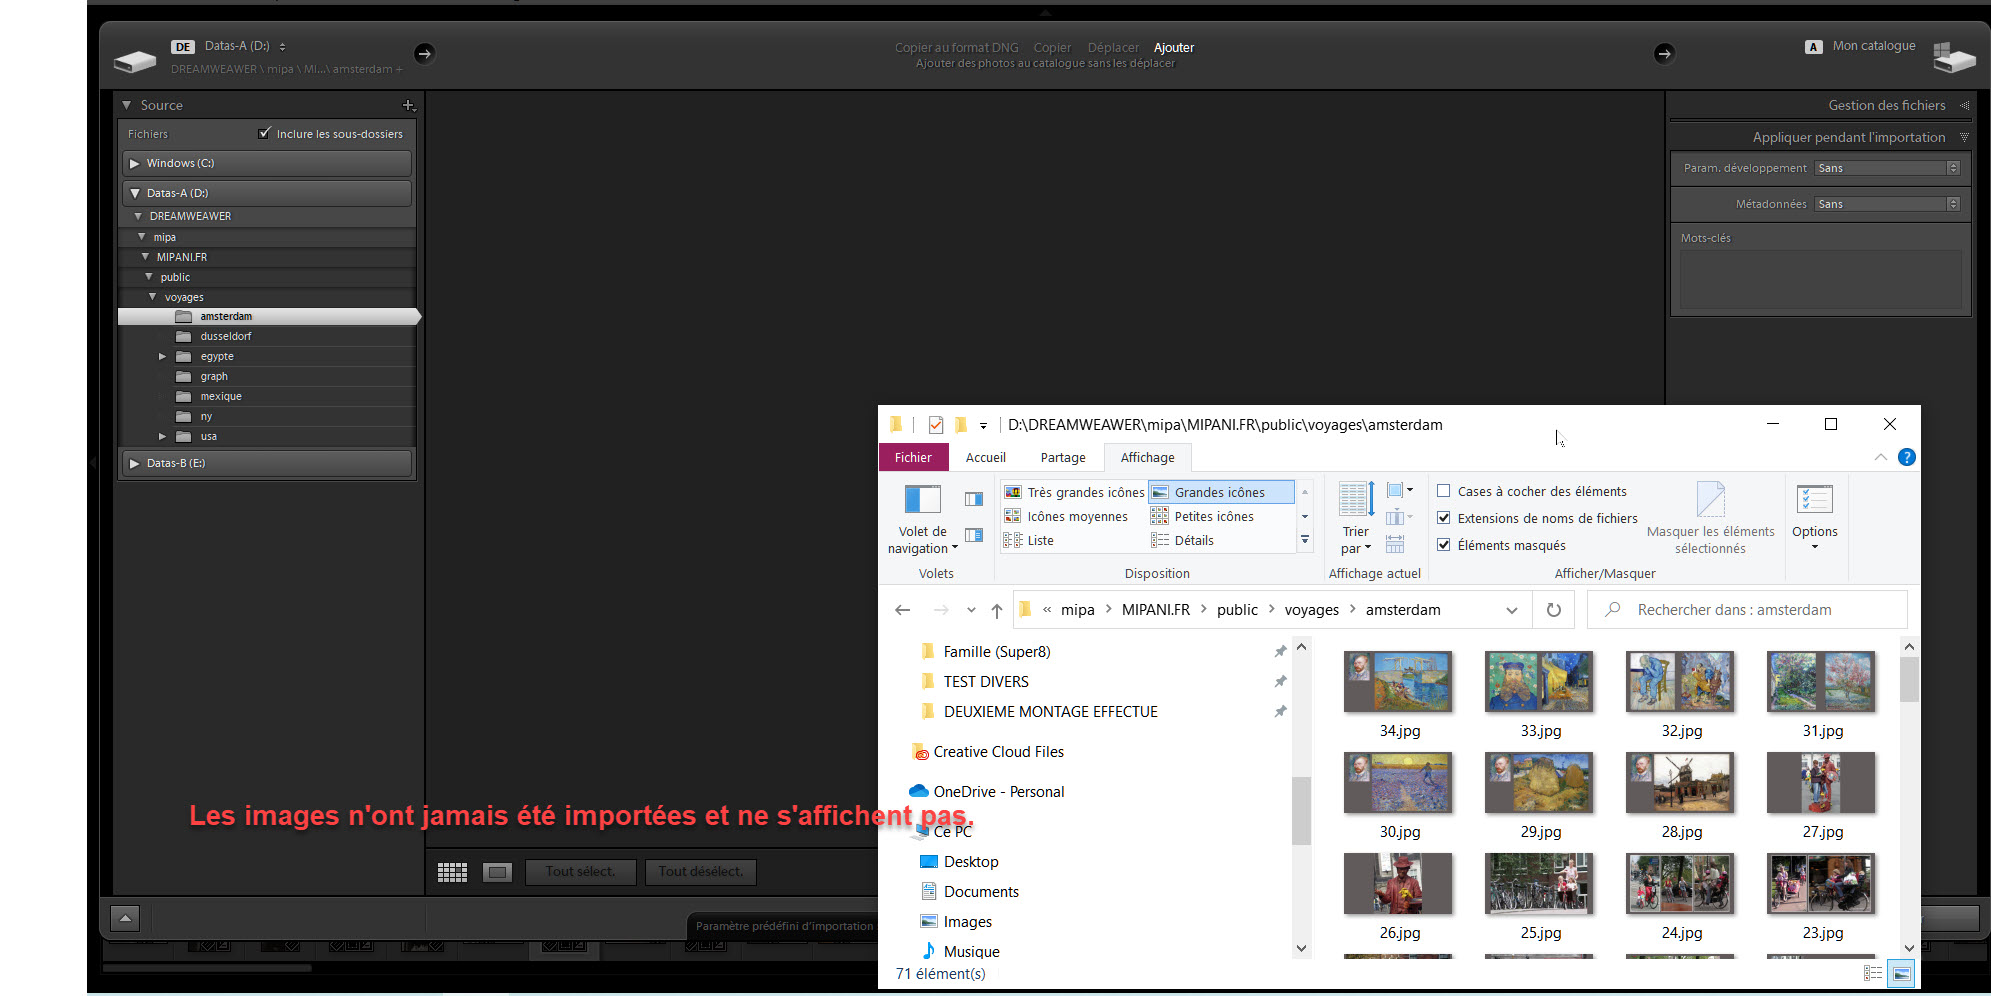This screenshot has width=1991, height=996.
Task: Switch to the Partage tab
Action: 1062,457
